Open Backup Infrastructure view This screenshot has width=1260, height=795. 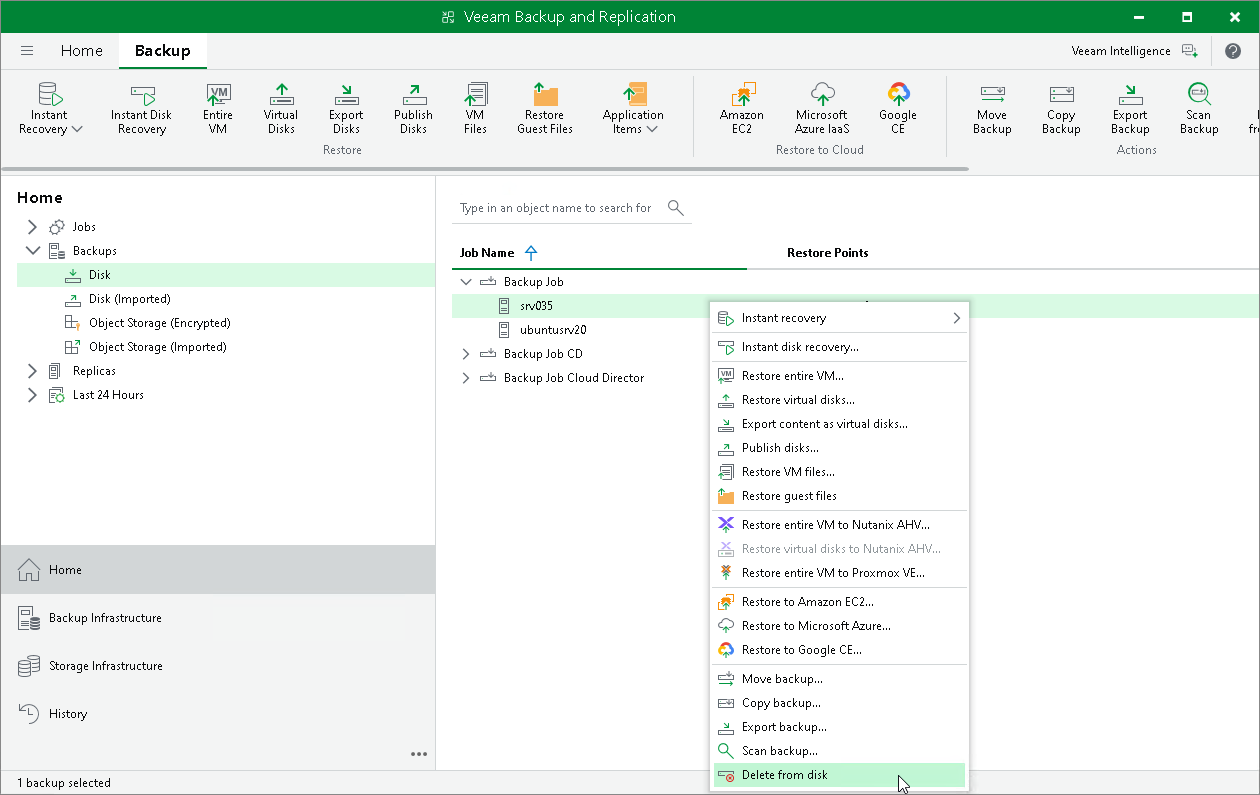pyautogui.click(x=218, y=618)
